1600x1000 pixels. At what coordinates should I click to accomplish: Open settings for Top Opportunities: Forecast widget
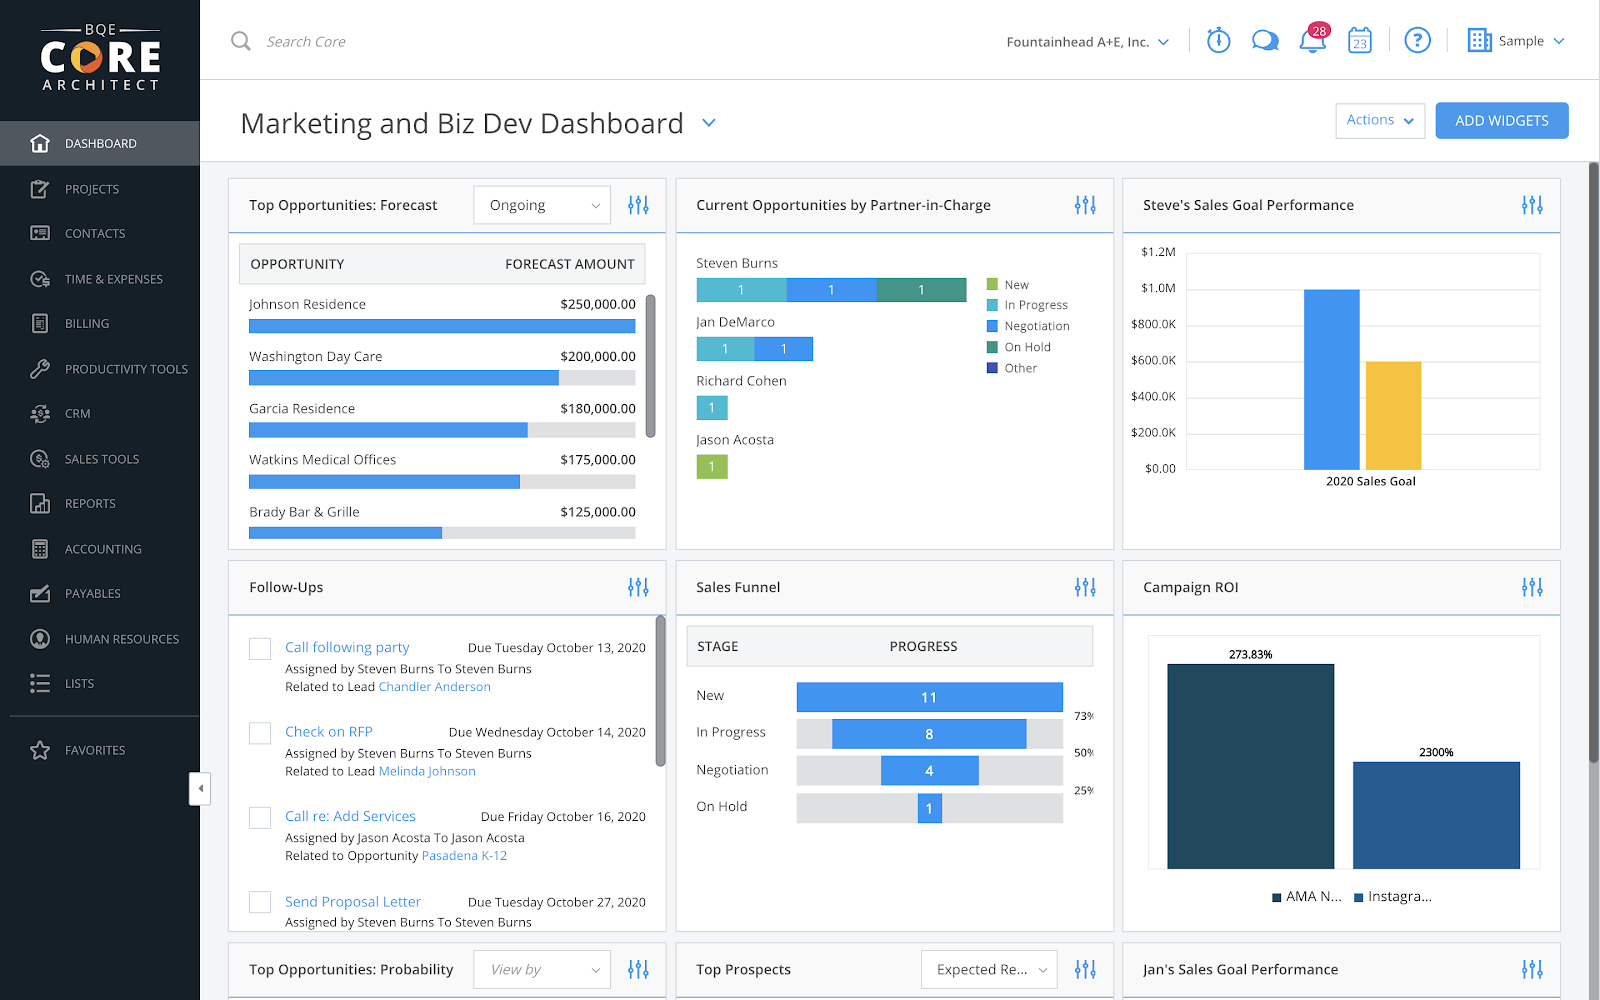click(x=638, y=205)
